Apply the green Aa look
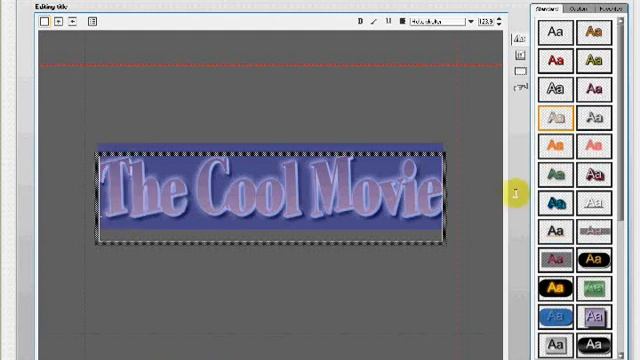 click(x=556, y=175)
